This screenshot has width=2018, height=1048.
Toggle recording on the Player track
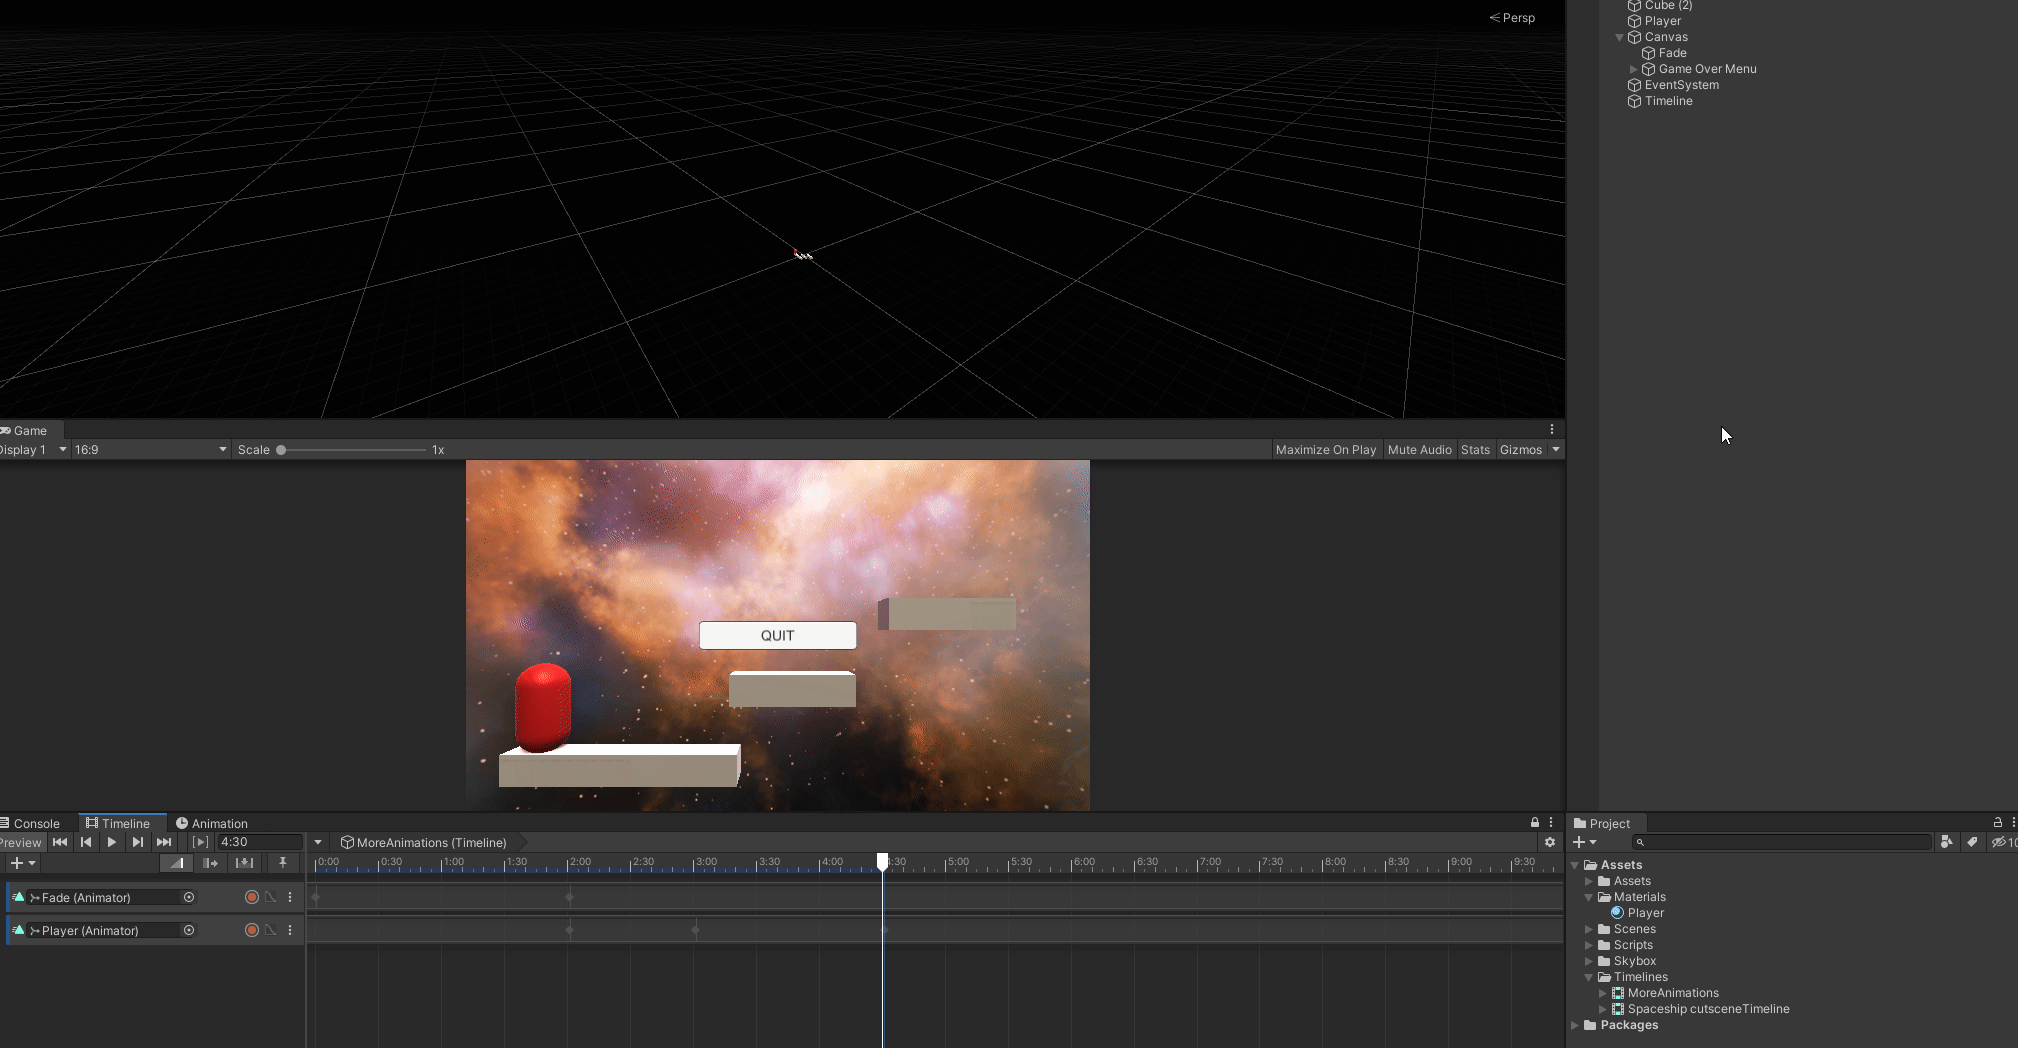252,930
